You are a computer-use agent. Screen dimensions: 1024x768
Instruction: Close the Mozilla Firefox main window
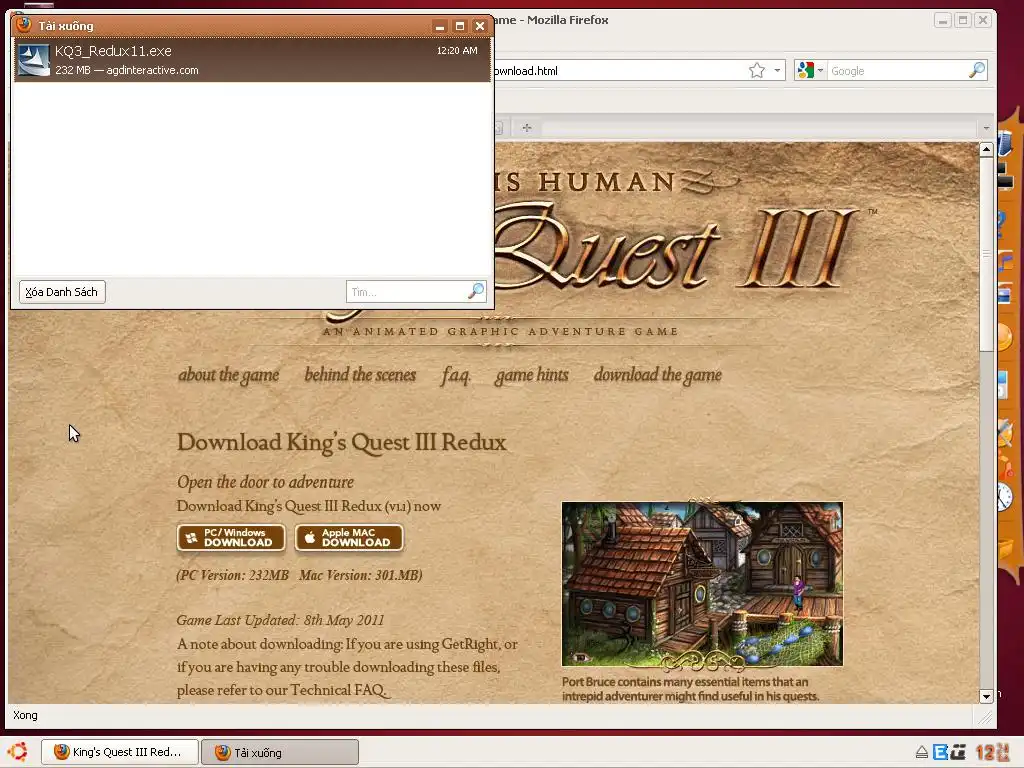point(982,20)
